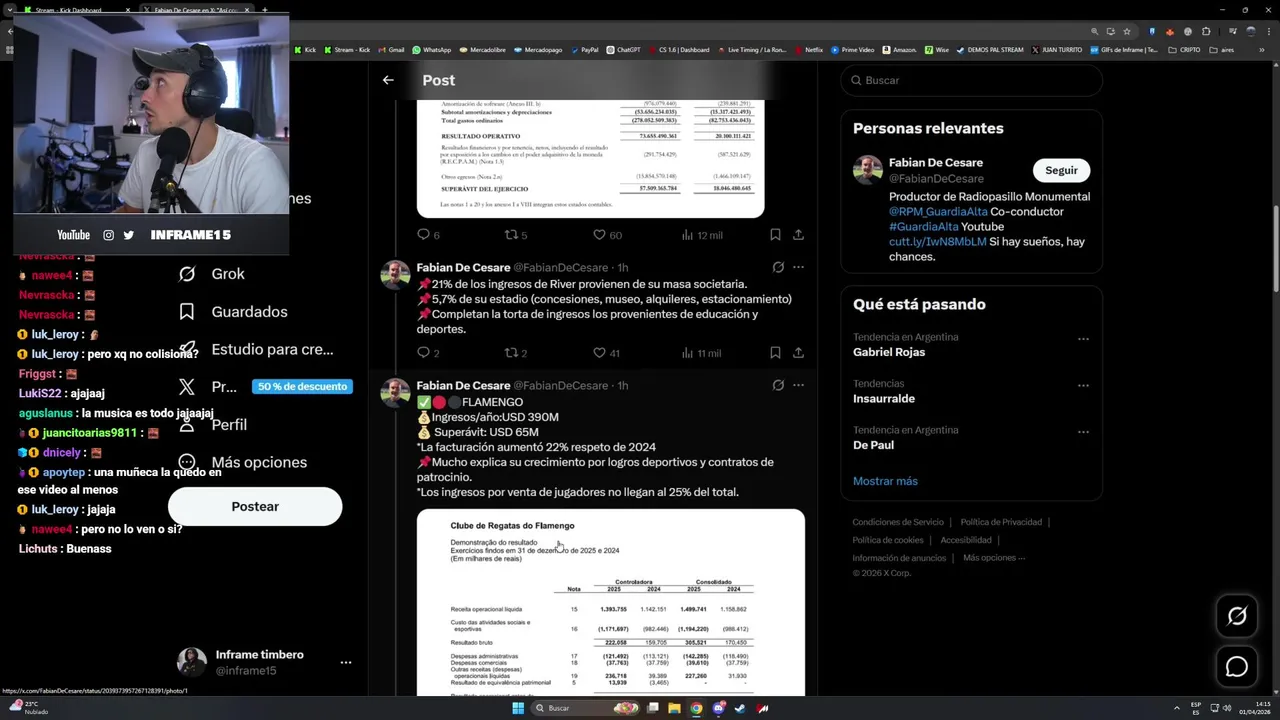Open the Kick bookmark
1280x720 pixels.
pyautogui.click(x=304, y=49)
